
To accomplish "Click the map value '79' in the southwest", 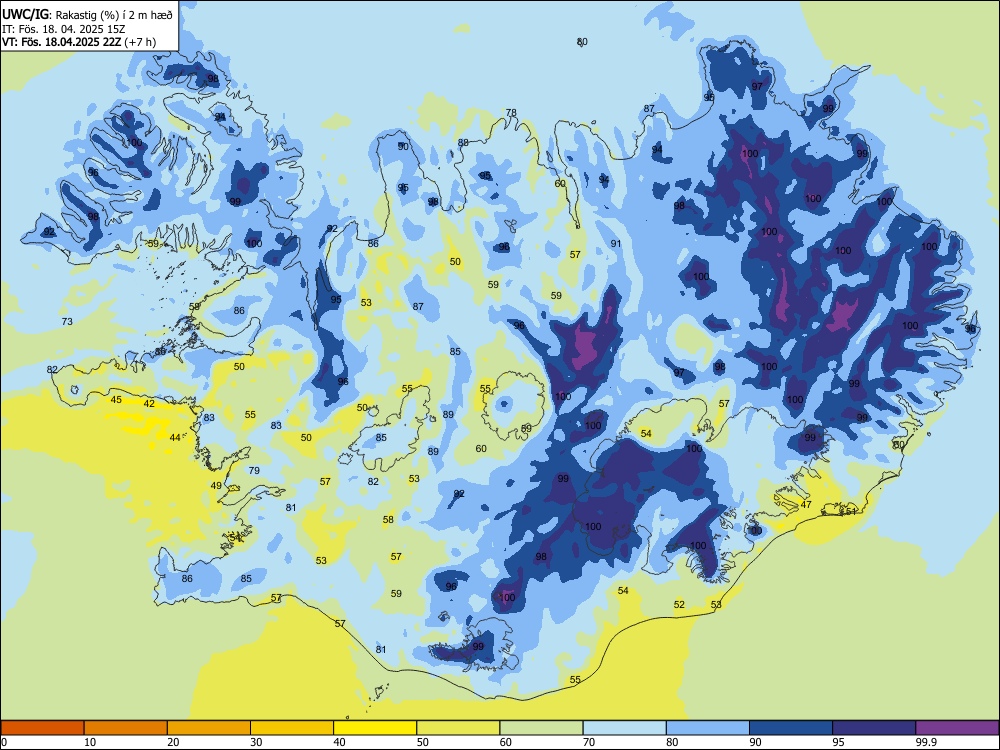I will [x=254, y=471].
